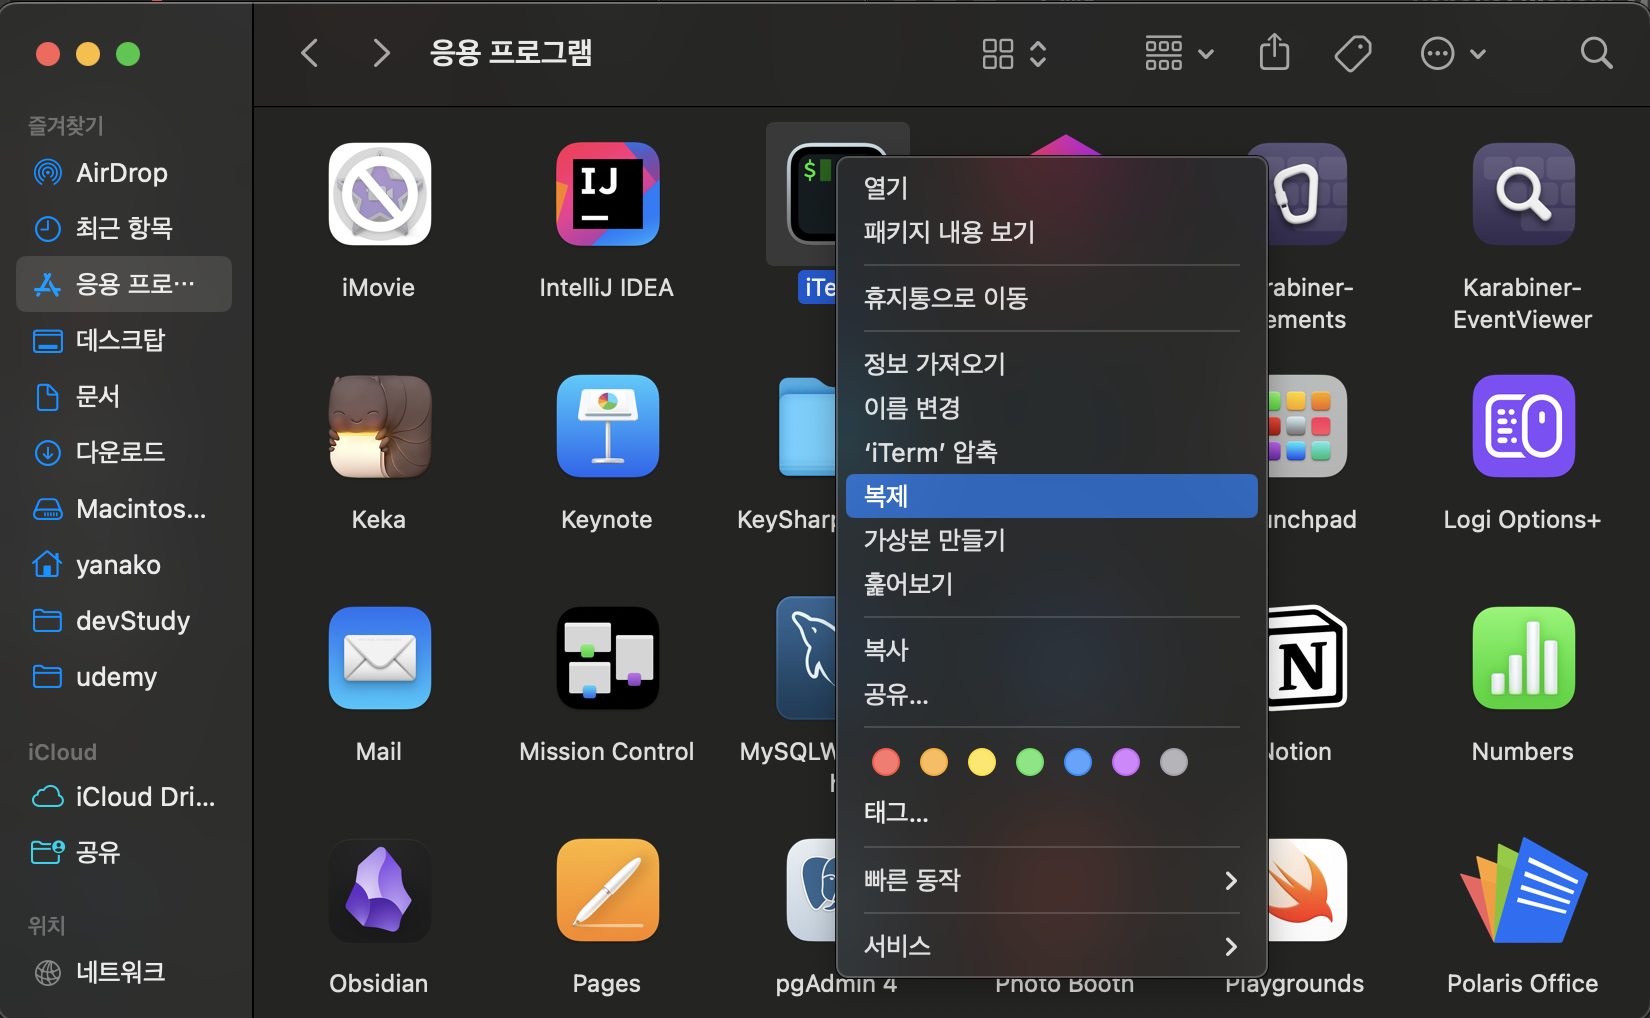Open iCloud Drive in the sidebar
This screenshot has width=1650, height=1018.
click(124, 796)
